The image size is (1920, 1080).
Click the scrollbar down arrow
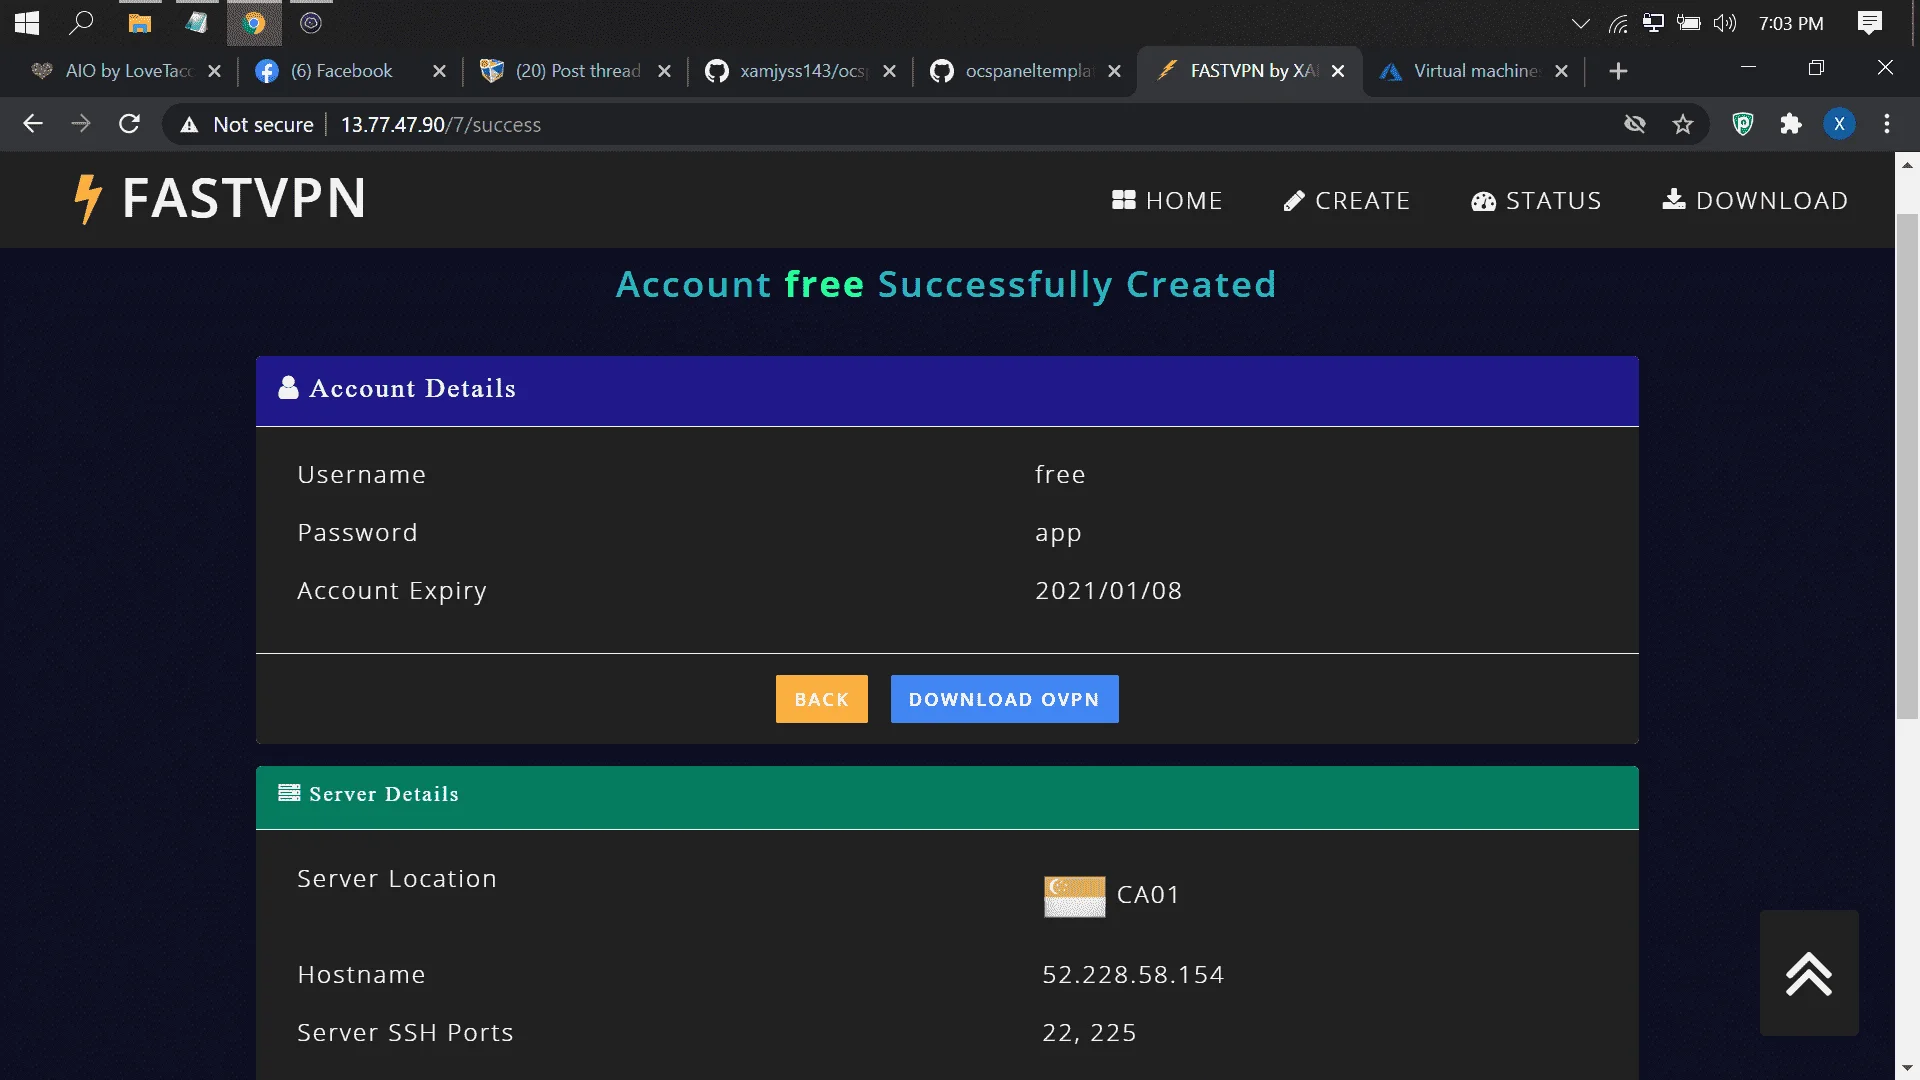(1907, 1068)
